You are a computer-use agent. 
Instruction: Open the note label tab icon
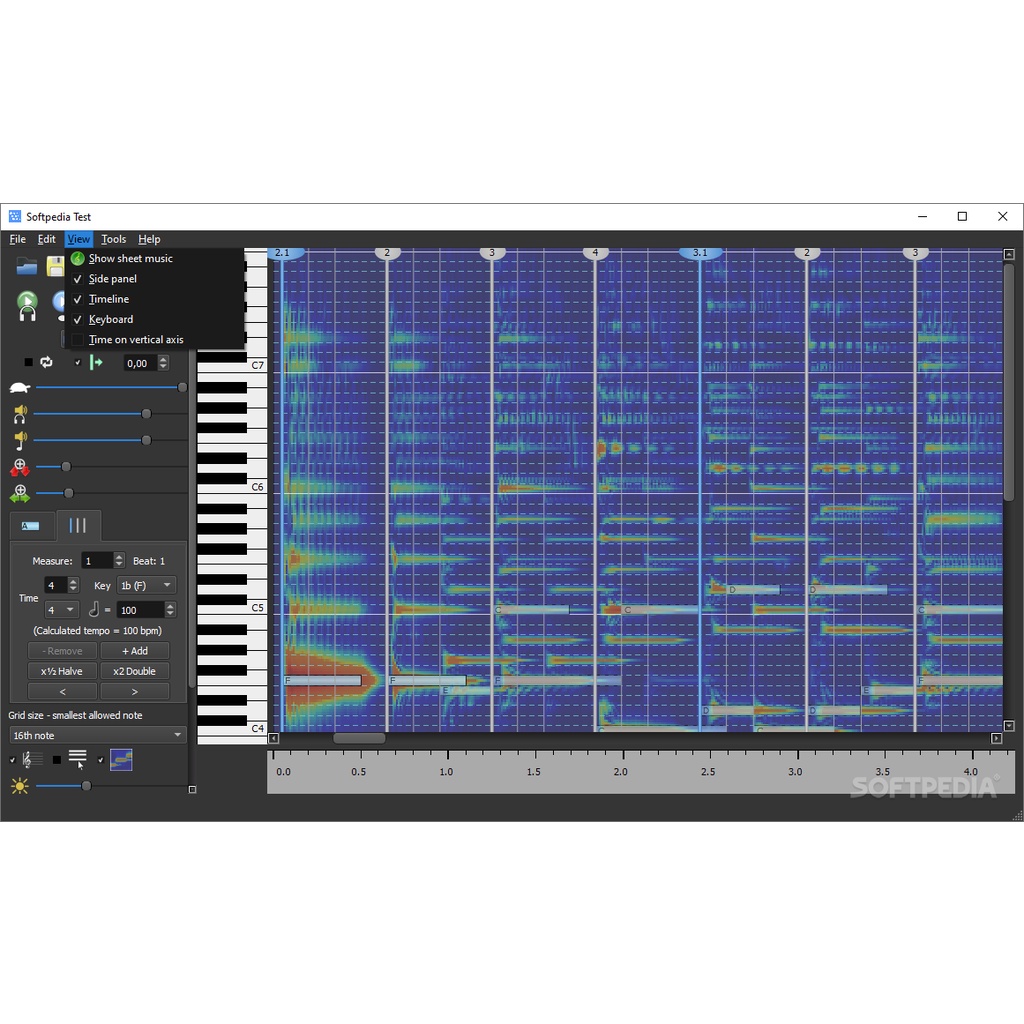click(x=31, y=526)
